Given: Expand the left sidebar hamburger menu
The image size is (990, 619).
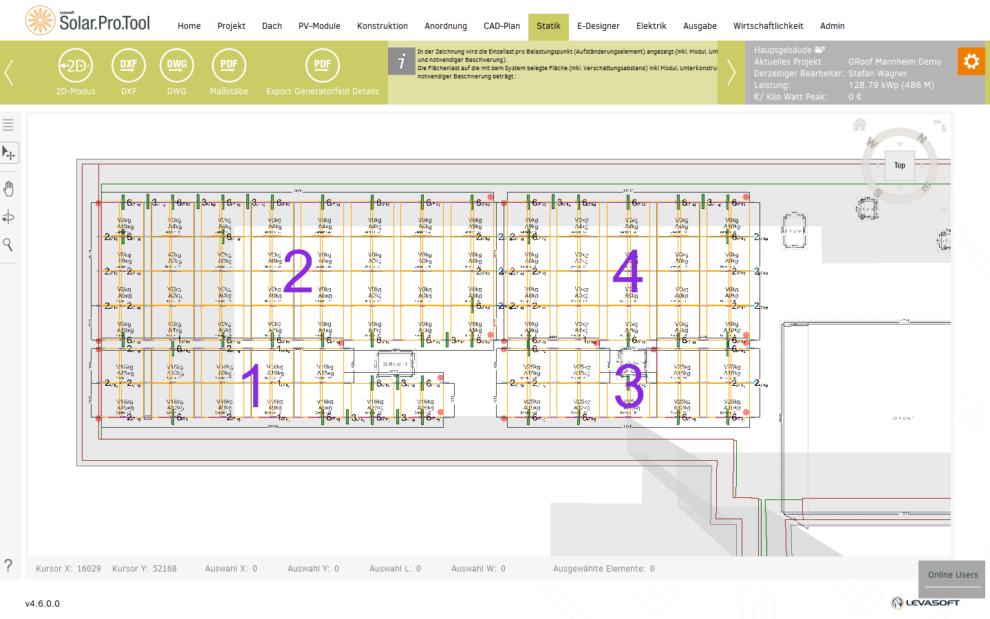Looking at the screenshot, I should [x=9, y=125].
